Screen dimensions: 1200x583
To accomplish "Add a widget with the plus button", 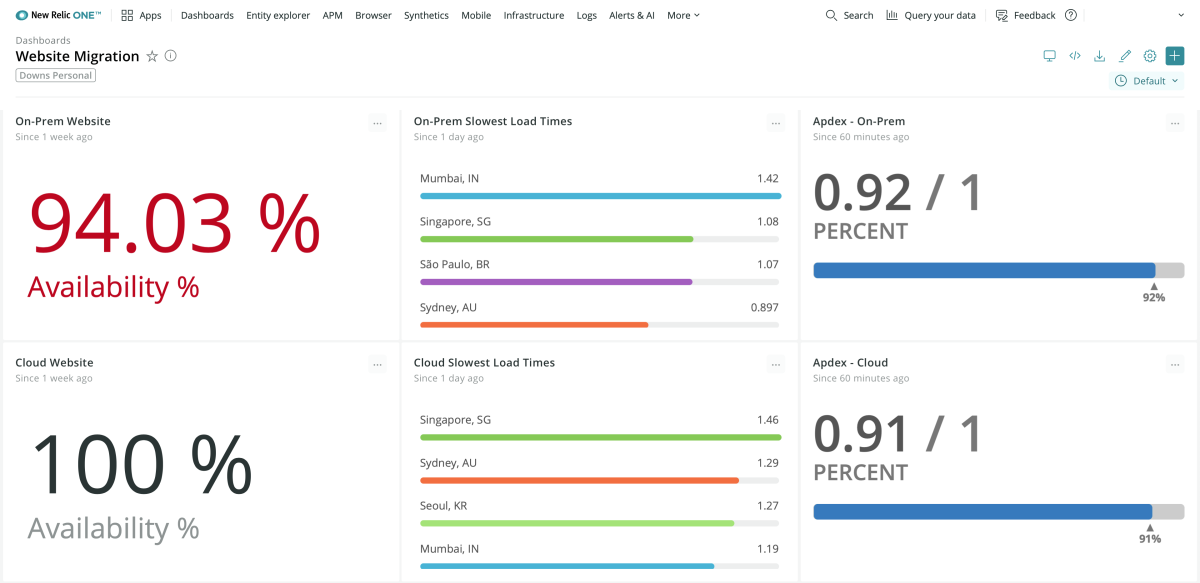I will pos(1175,56).
